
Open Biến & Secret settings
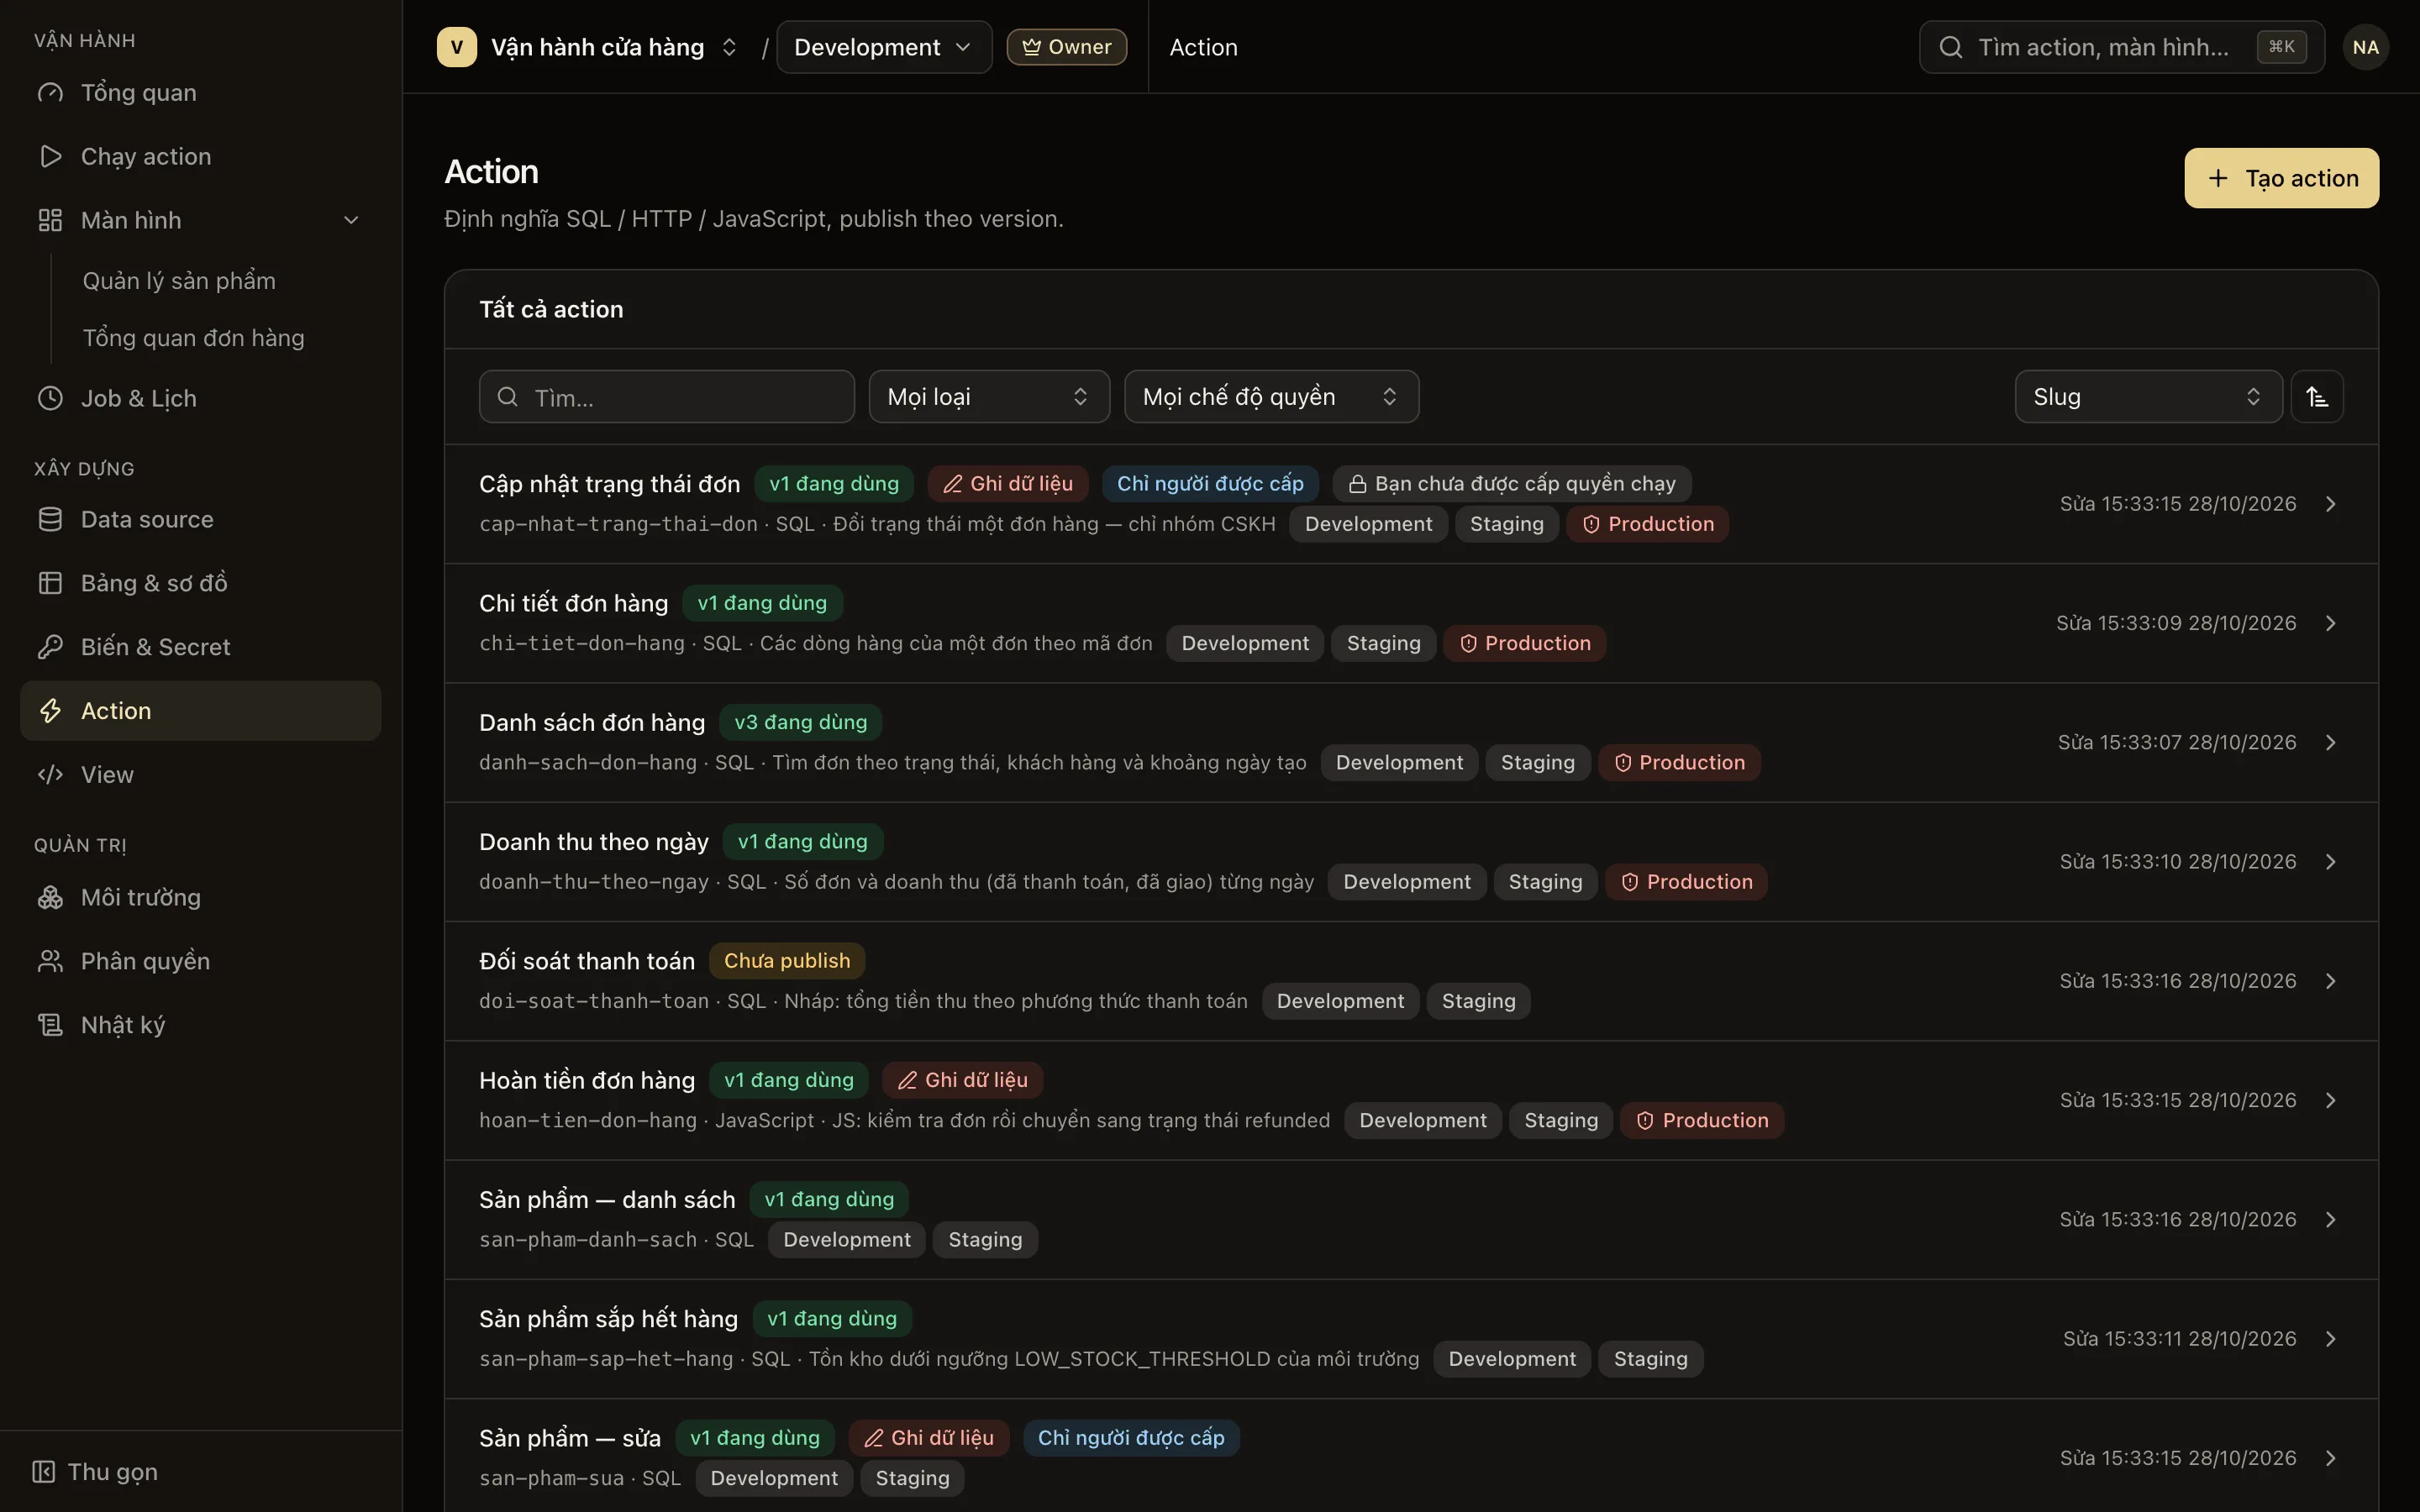pyautogui.click(x=200, y=647)
